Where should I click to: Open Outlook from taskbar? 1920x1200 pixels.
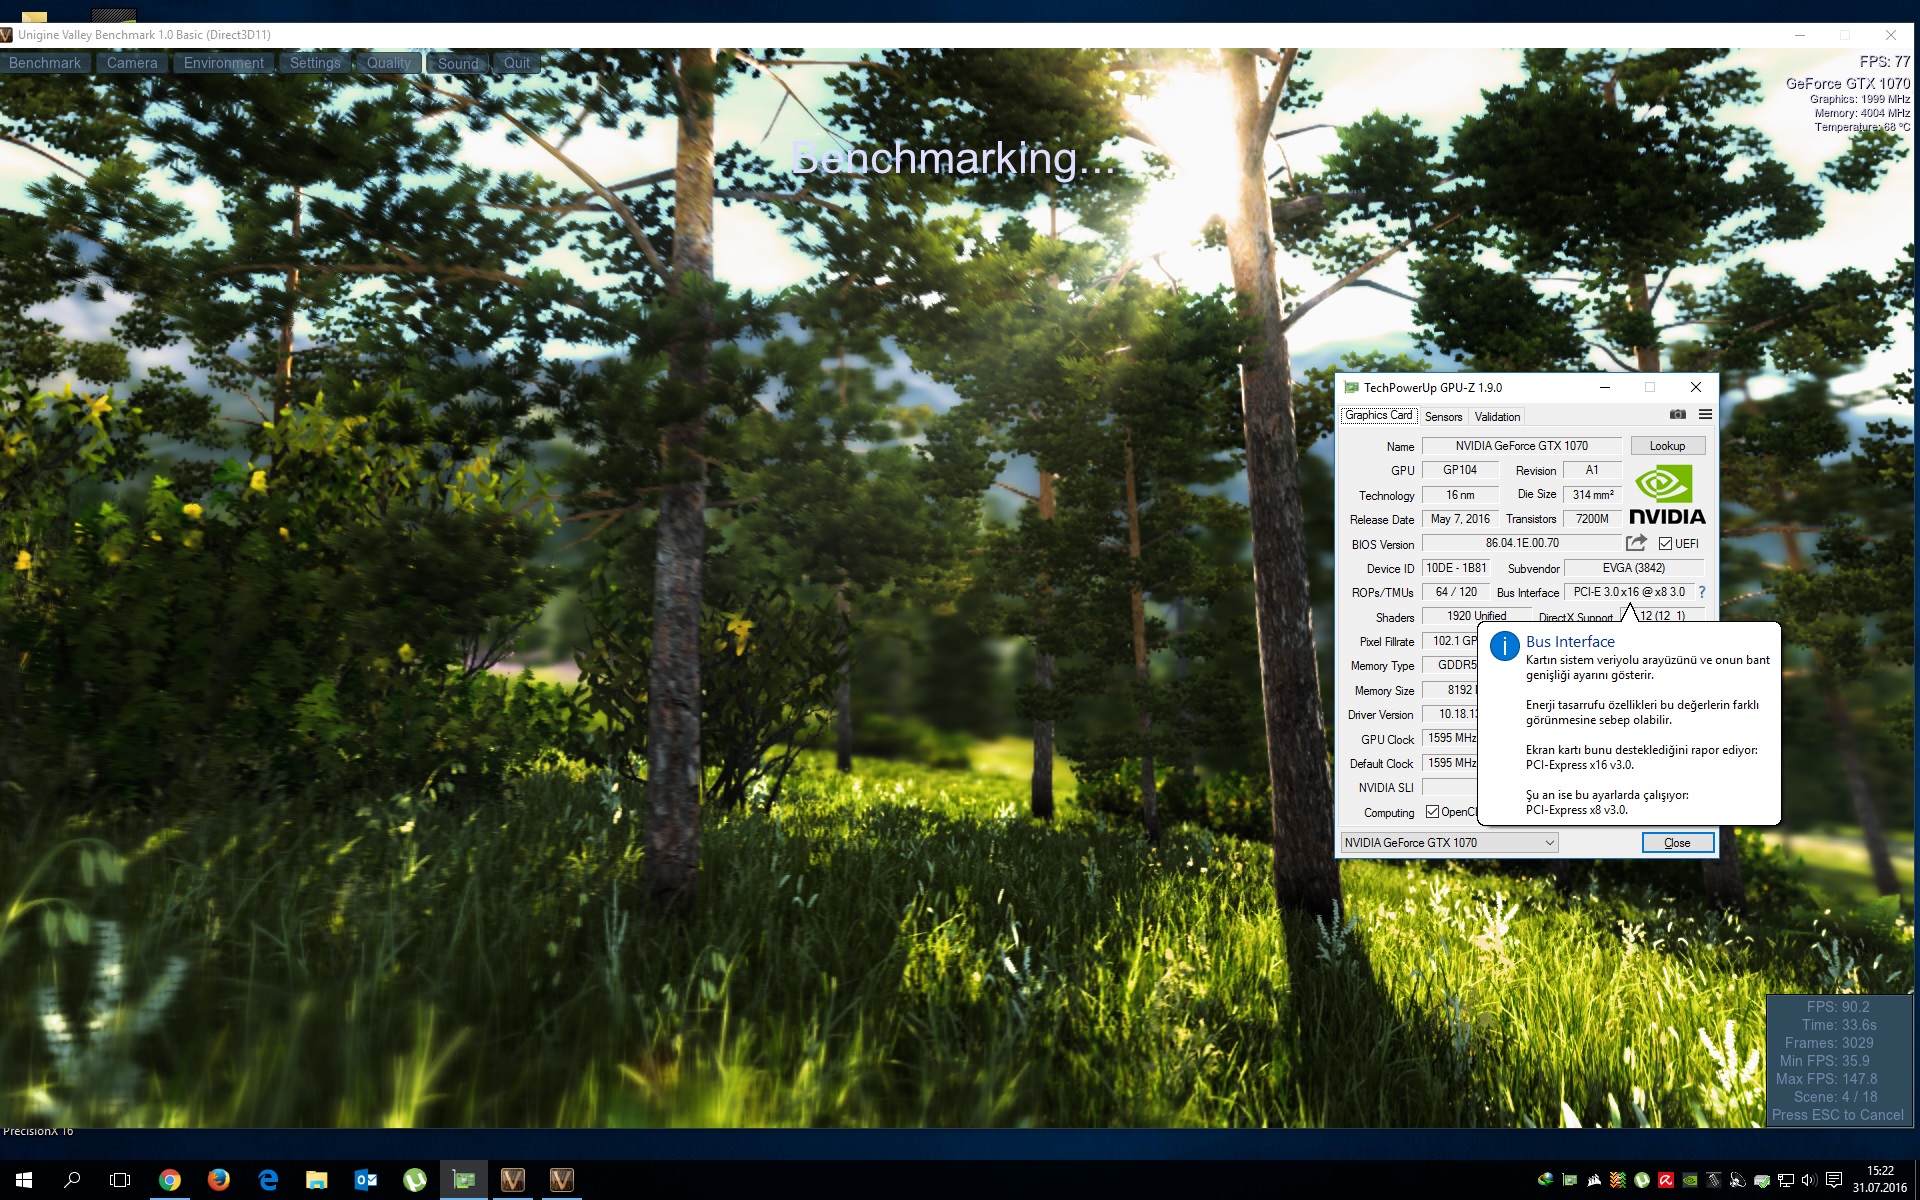(365, 1180)
